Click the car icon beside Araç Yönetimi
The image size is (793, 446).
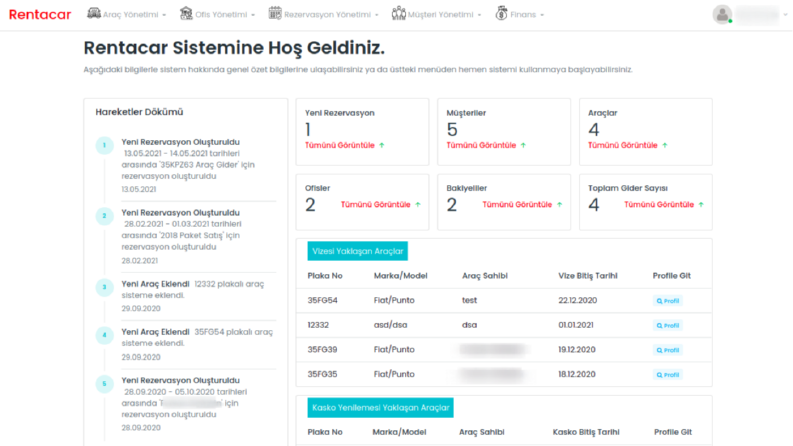pyautogui.click(x=94, y=14)
